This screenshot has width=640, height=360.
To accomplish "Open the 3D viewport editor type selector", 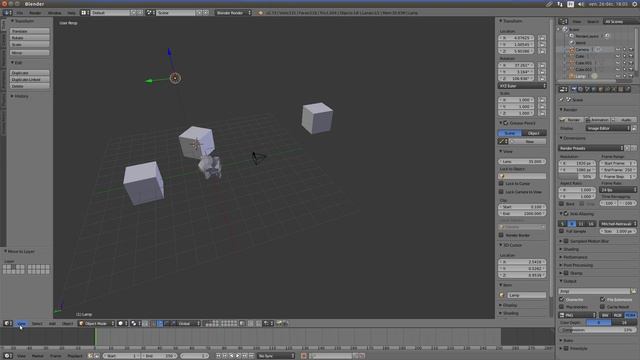I will click(8, 323).
